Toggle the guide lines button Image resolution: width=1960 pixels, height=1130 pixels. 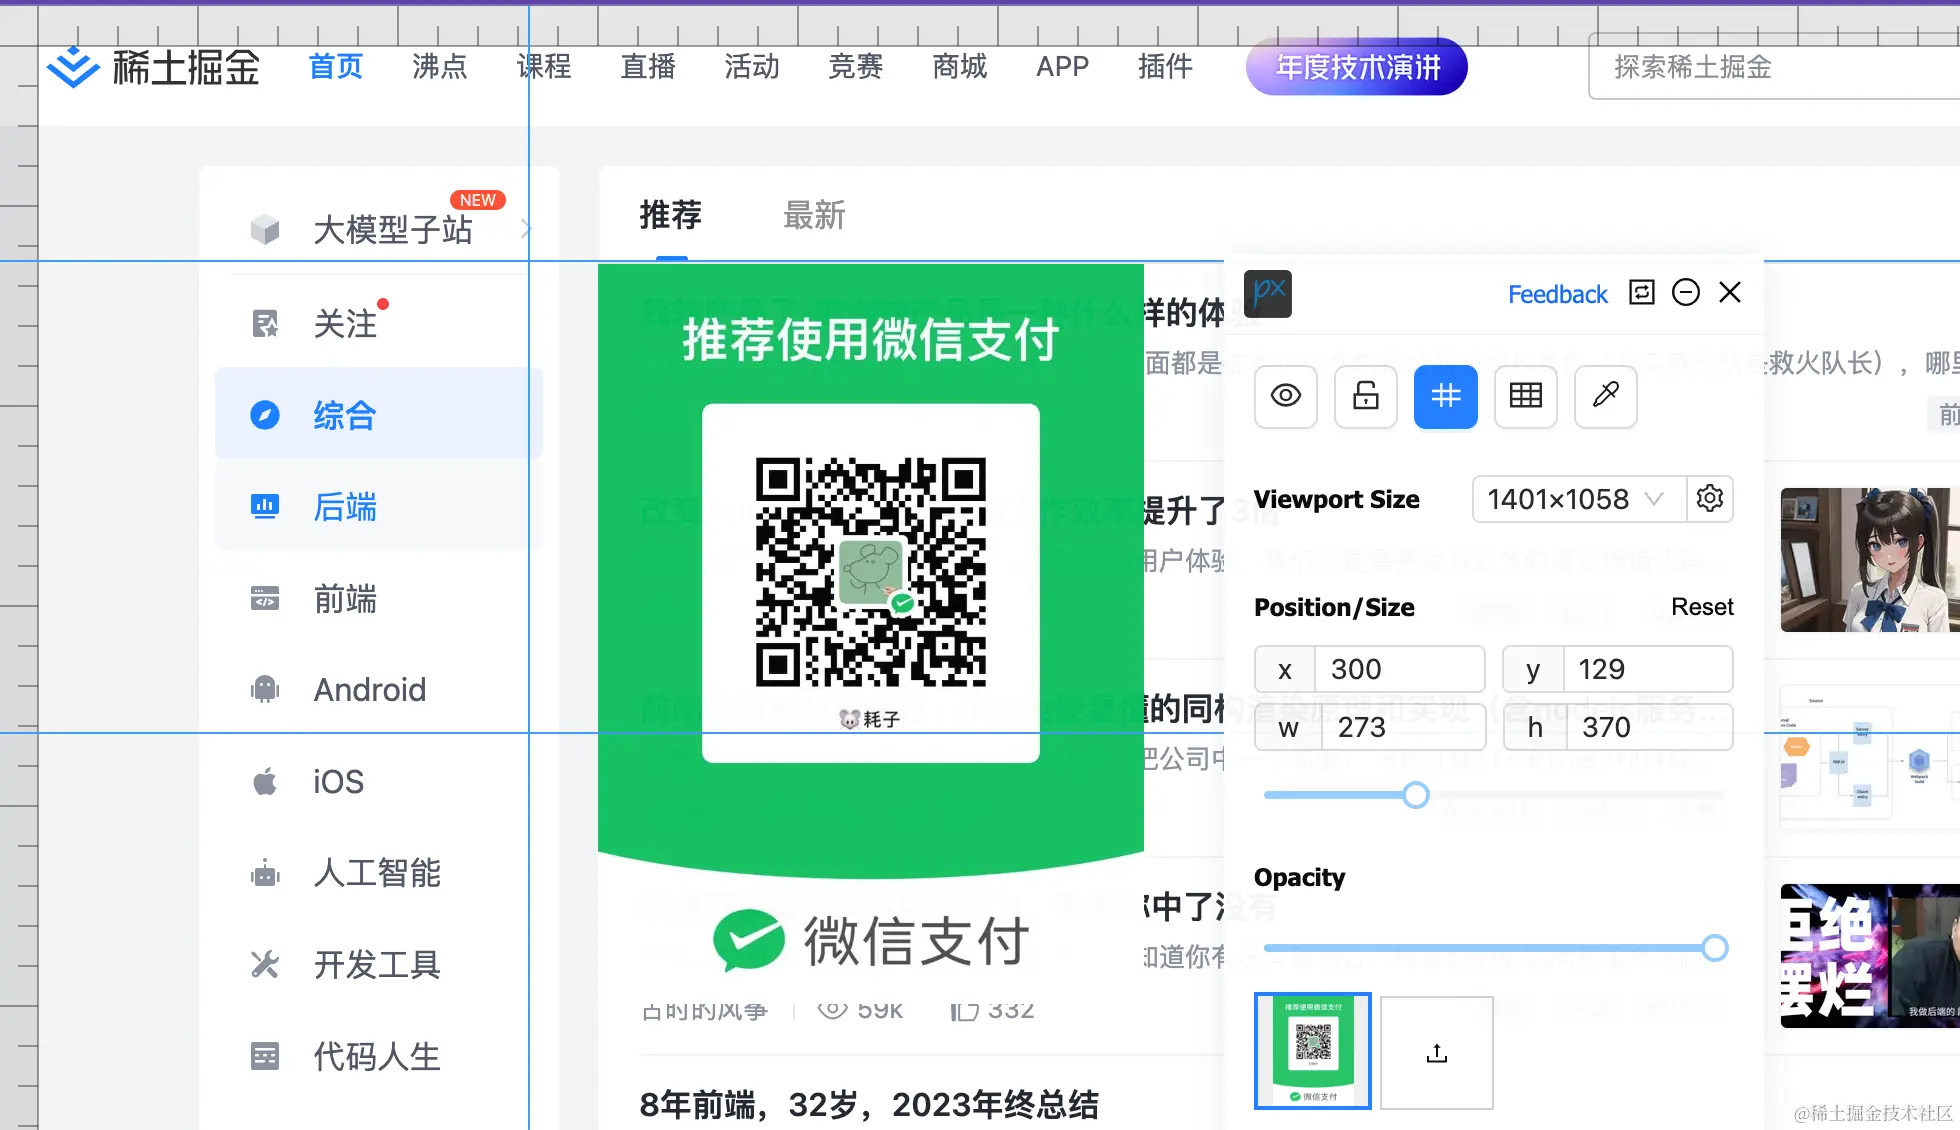pyautogui.click(x=1445, y=396)
